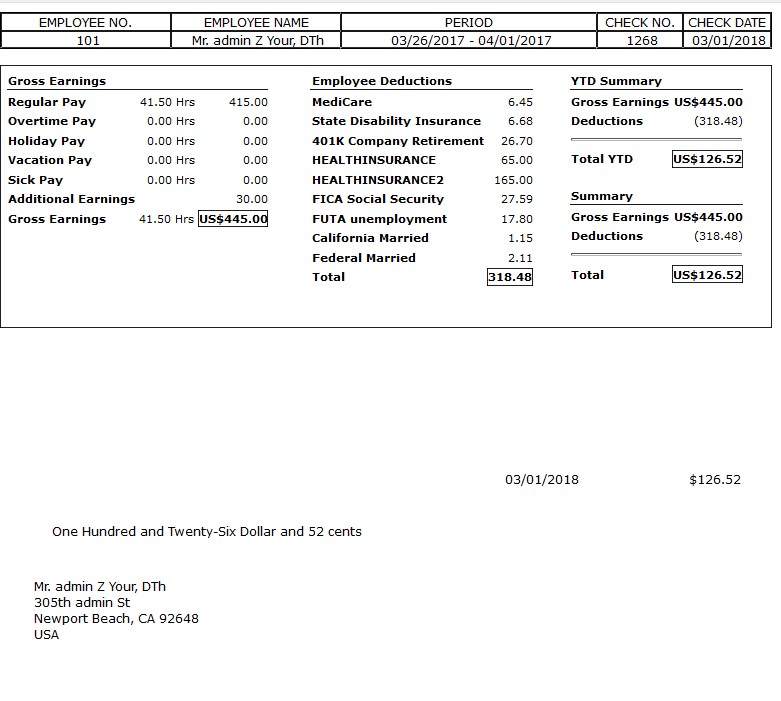Viewport: 781px width, 701px height.
Task: Select the YTD Summary section heading
Action: pos(616,81)
